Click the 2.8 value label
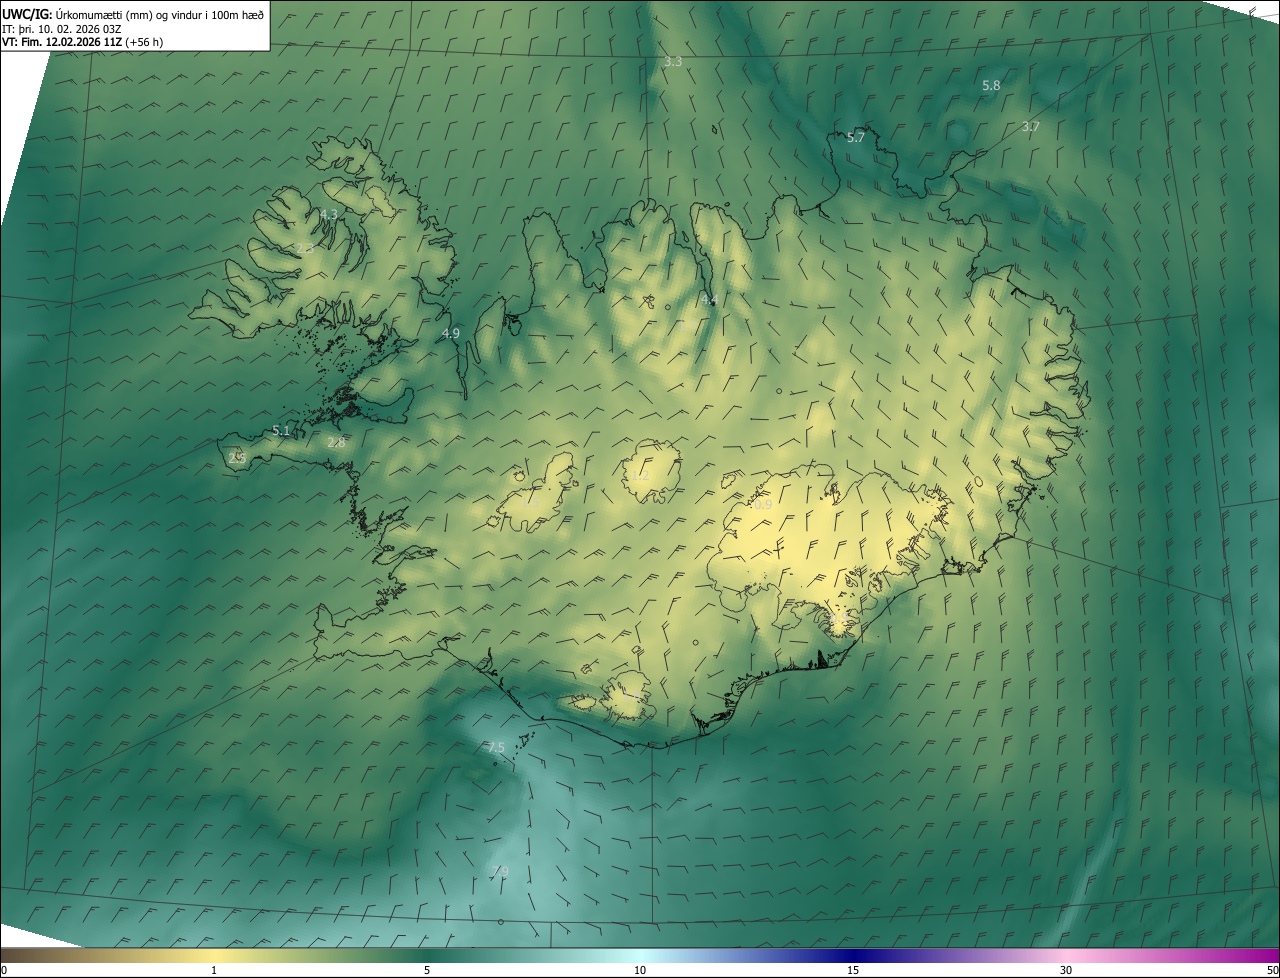The height and width of the screenshot is (978, 1280). tap(336, 443)
